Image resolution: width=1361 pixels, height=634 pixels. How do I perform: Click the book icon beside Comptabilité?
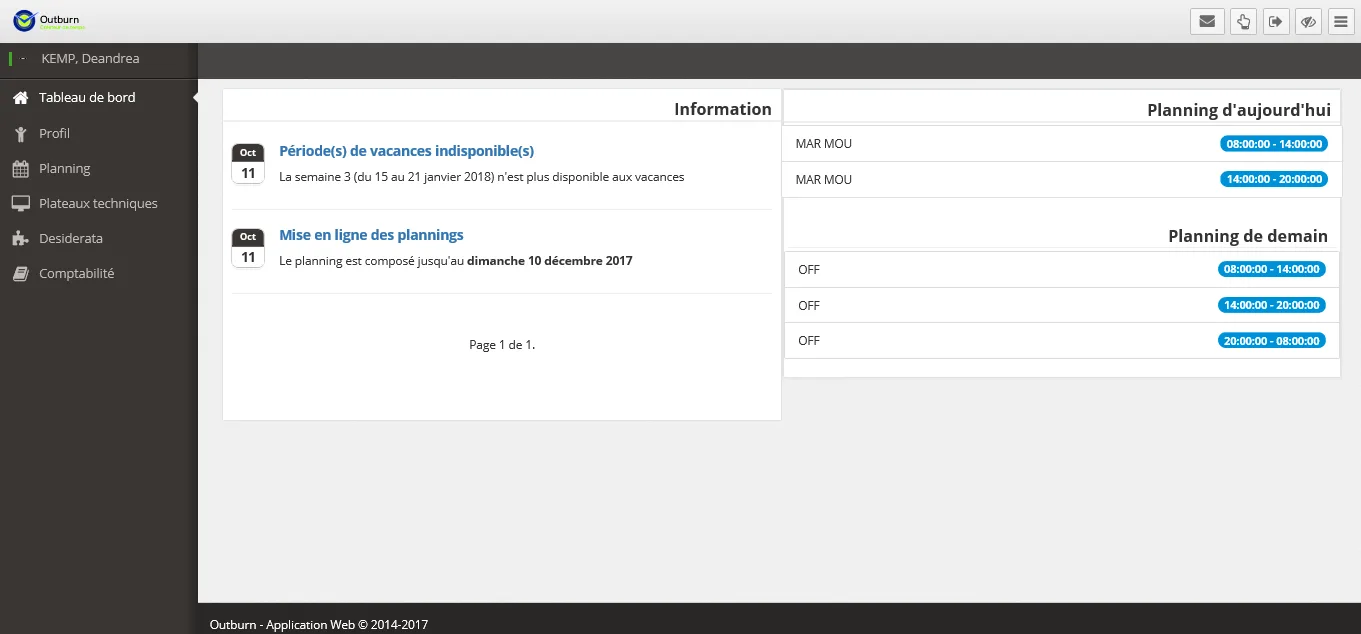tap(20, 274)
